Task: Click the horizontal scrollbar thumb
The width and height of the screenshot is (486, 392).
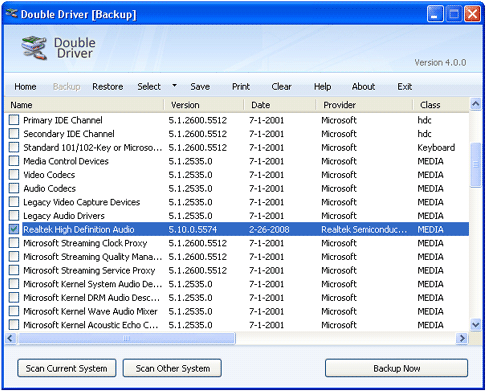Action: (x=127, y=338)
